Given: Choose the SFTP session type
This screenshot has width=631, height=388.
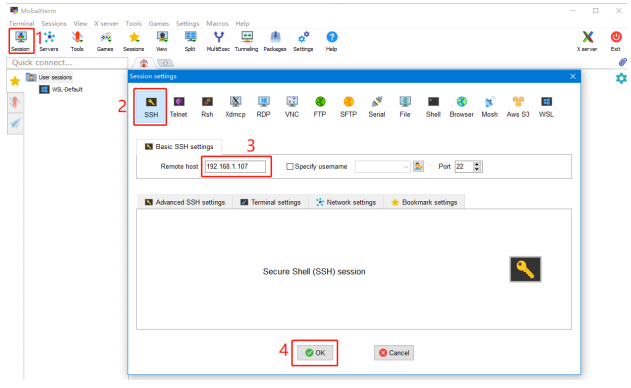Looking at the screenshot, I should pos(348,107).
